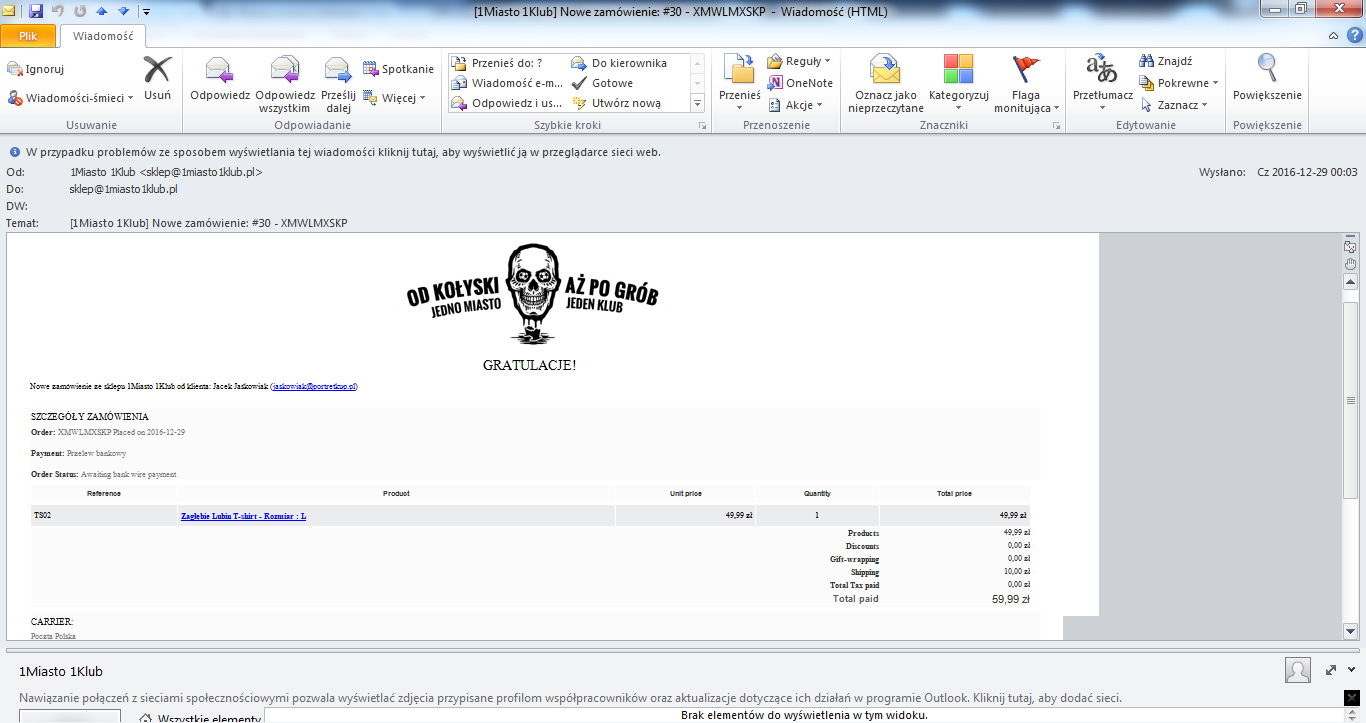Click Ignoruj to ignore the conversation
1366x723 pixels.
click(x=37, y=69)
